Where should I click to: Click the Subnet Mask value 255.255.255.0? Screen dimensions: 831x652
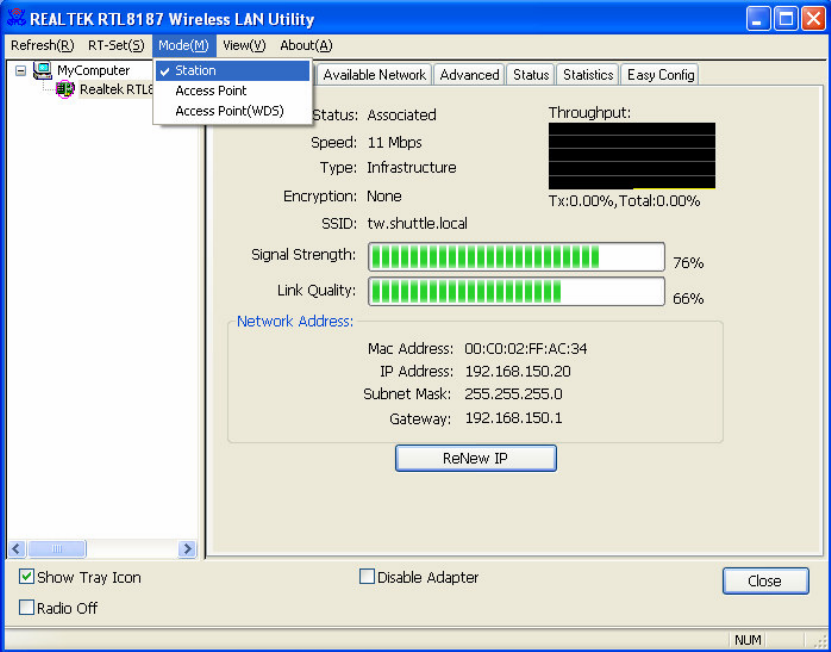[x=513, y=394]
